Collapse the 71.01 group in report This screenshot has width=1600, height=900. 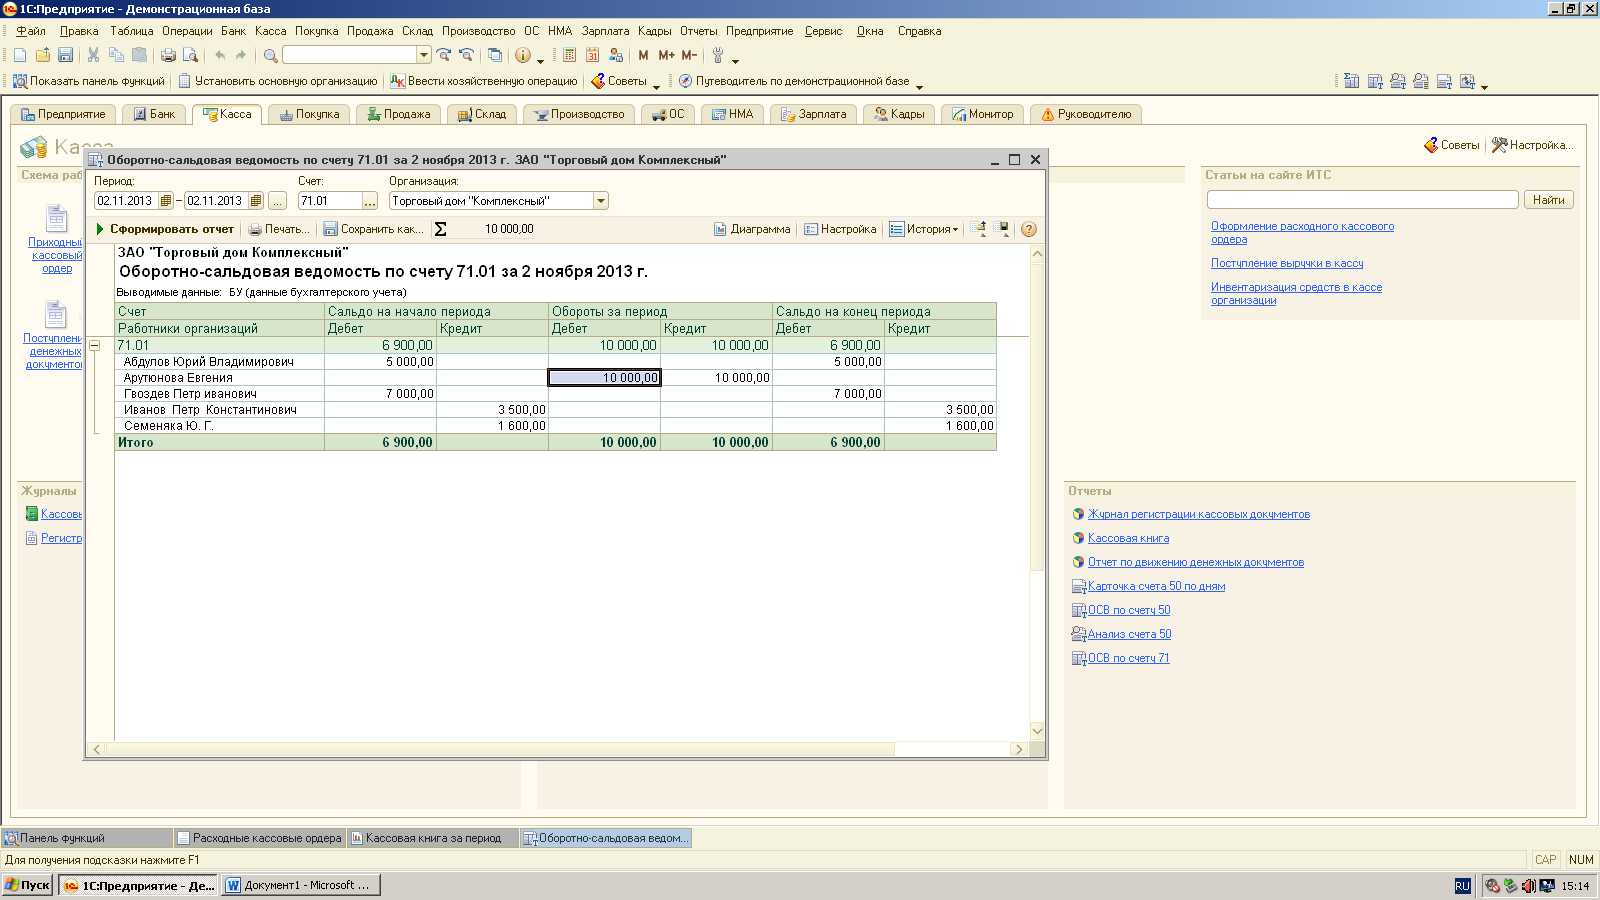(x=95, y=346)
